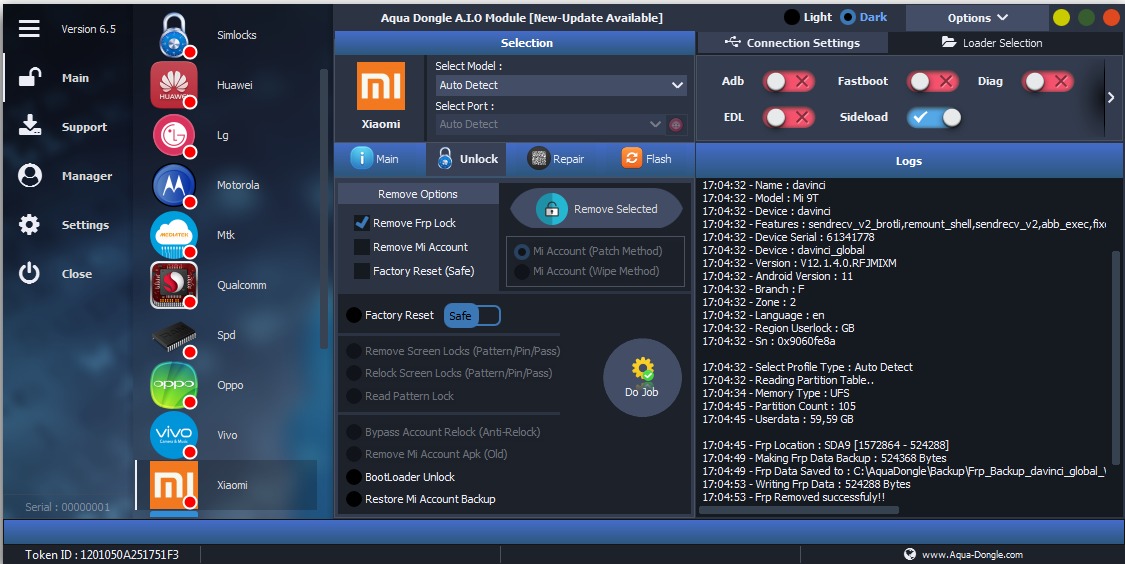The width and height of the screenshot is (1125, 564).
Task: Select the Xiaomi icon in brand list
Action: [174, 485]
